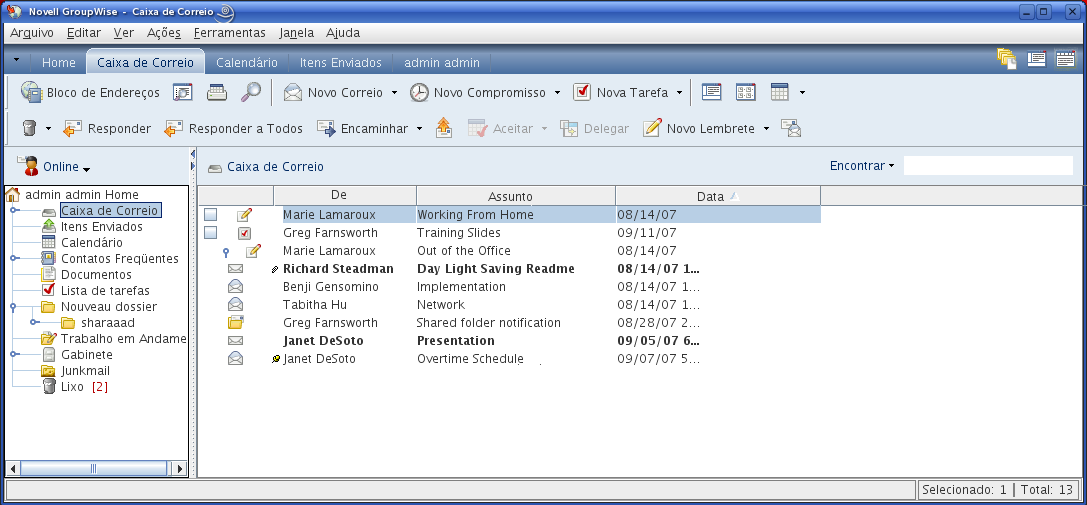Open the Encaminhar dropdown arrow
This screenshot has width=1087, height=505.
coord(419,129)
